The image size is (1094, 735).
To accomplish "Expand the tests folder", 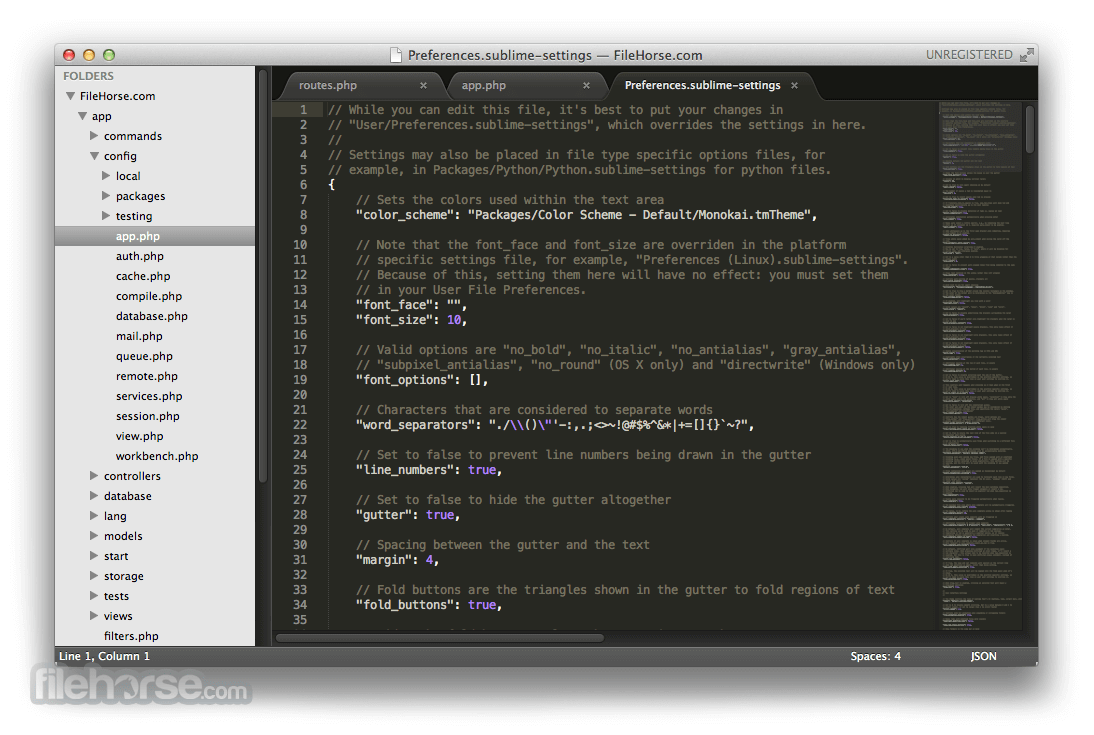I will click(94, 595).
